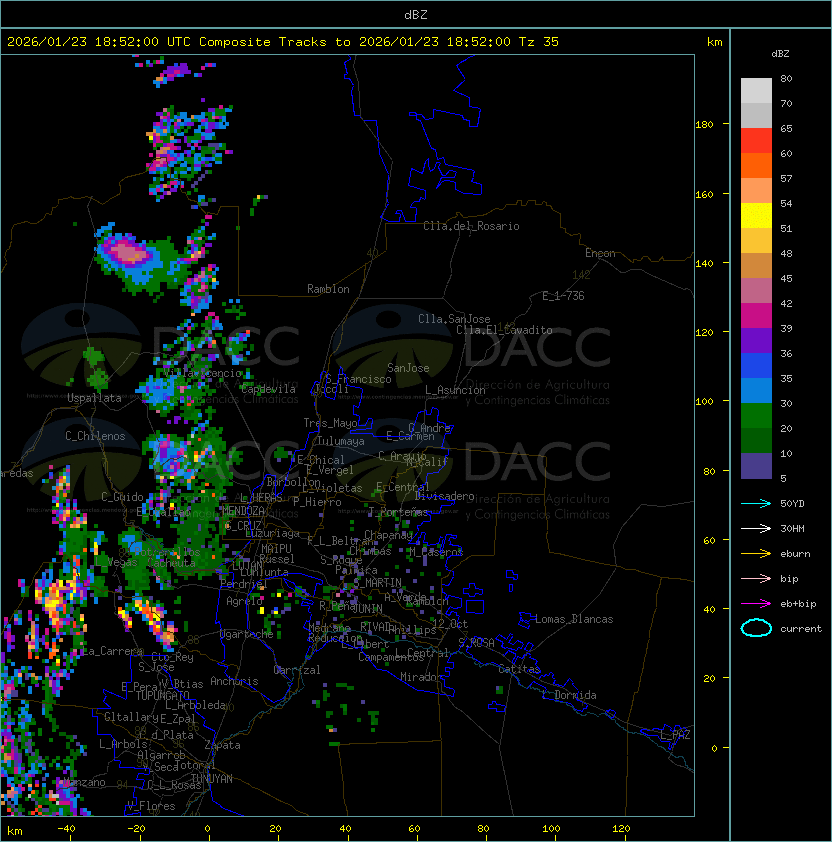The height and width of the screenshot is (842, 832).
Task: Click the Uspallata map label
Action: pyautogui.click(x=94, y=398)
